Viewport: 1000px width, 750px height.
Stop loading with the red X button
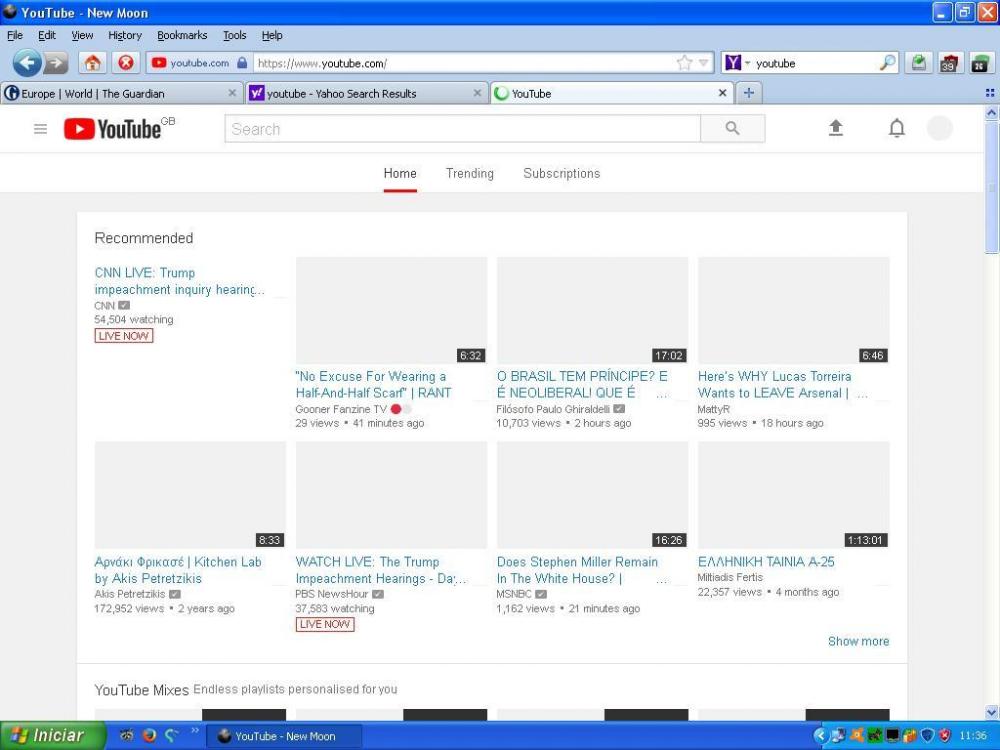[125, 63]
